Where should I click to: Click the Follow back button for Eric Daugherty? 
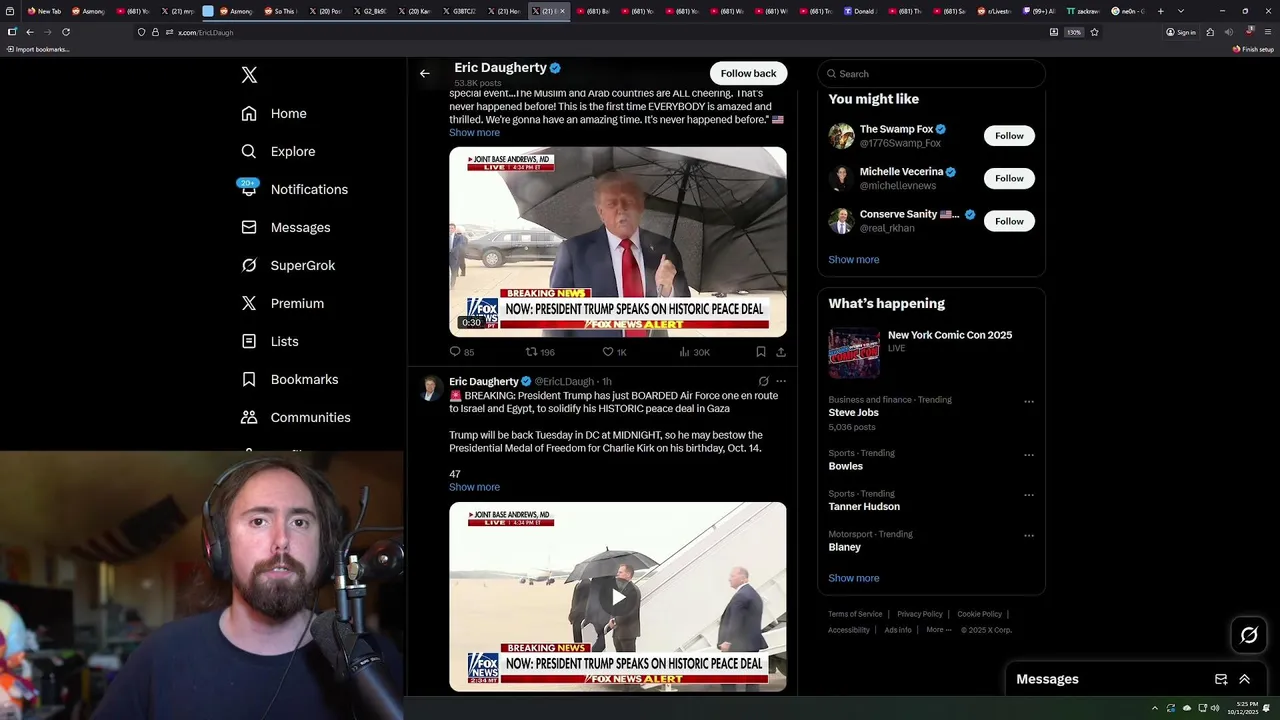pos(748,73)
